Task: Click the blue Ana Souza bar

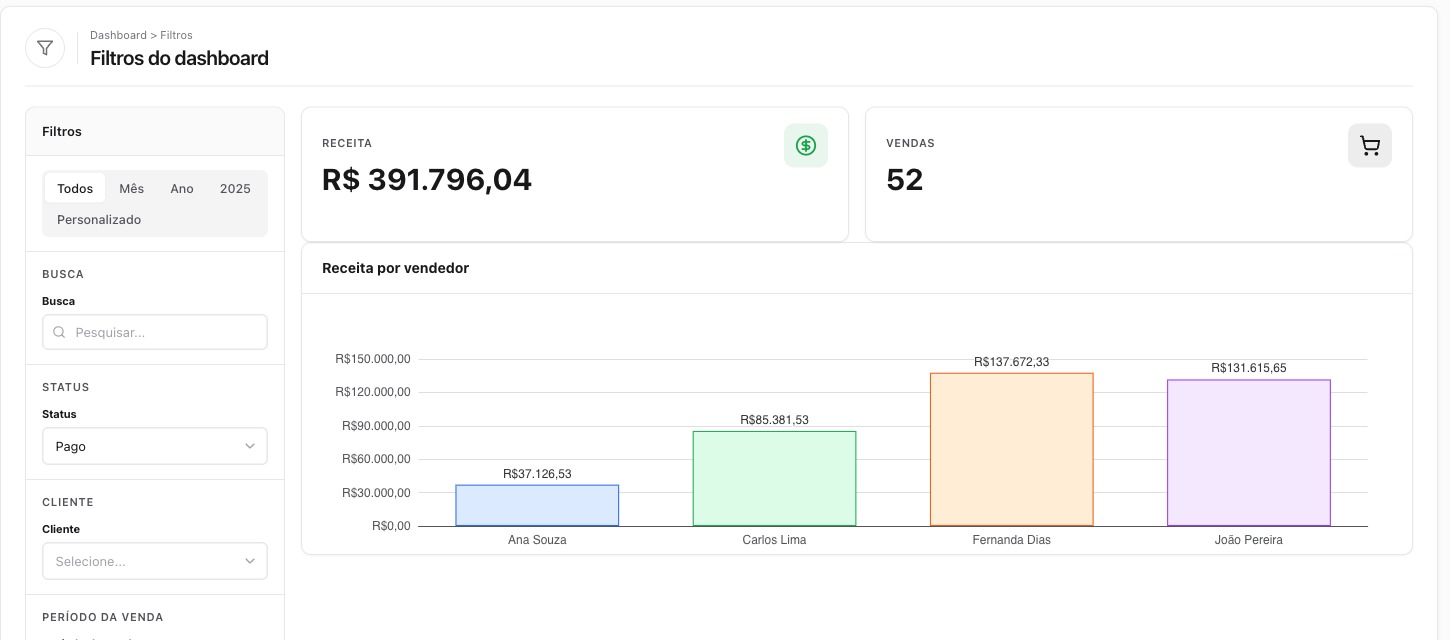Action: point(537,505)
